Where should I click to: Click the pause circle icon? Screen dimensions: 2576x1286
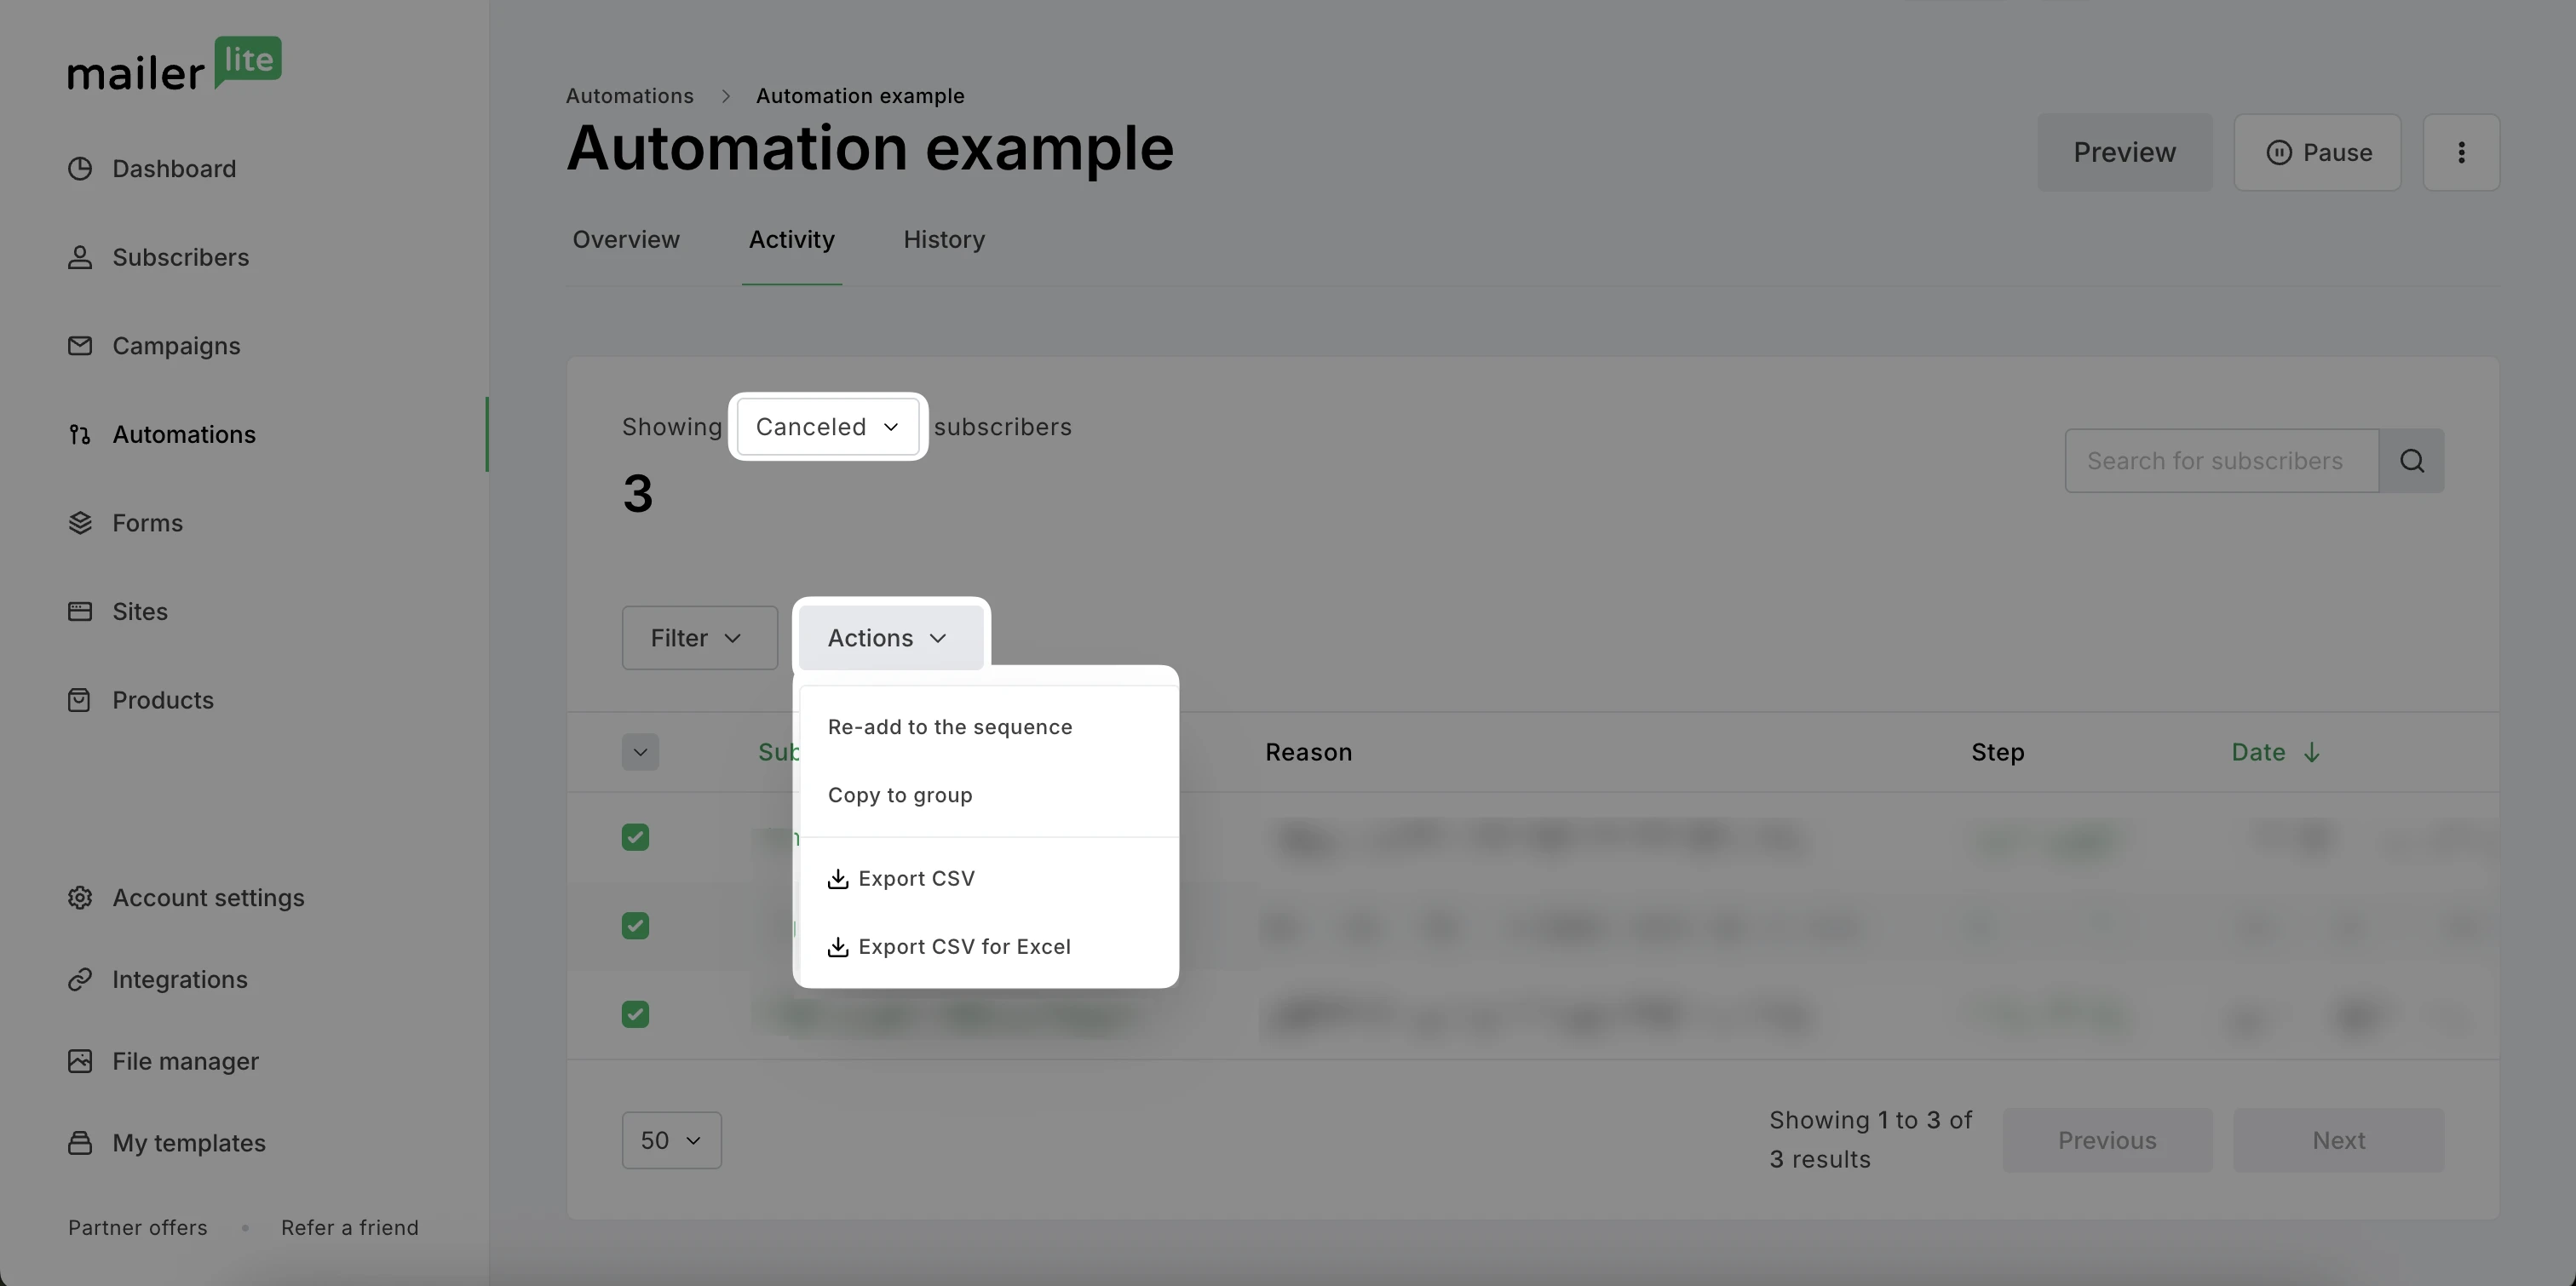click(2279, 152)
